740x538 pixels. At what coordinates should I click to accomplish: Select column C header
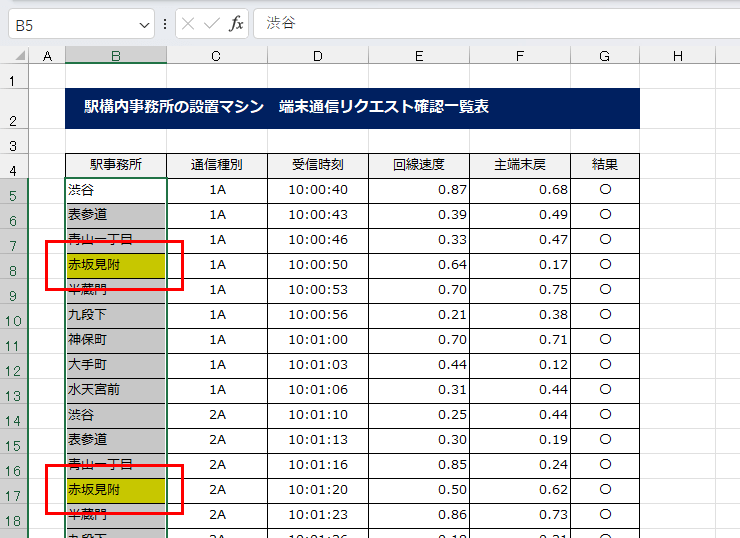[217, 56]
